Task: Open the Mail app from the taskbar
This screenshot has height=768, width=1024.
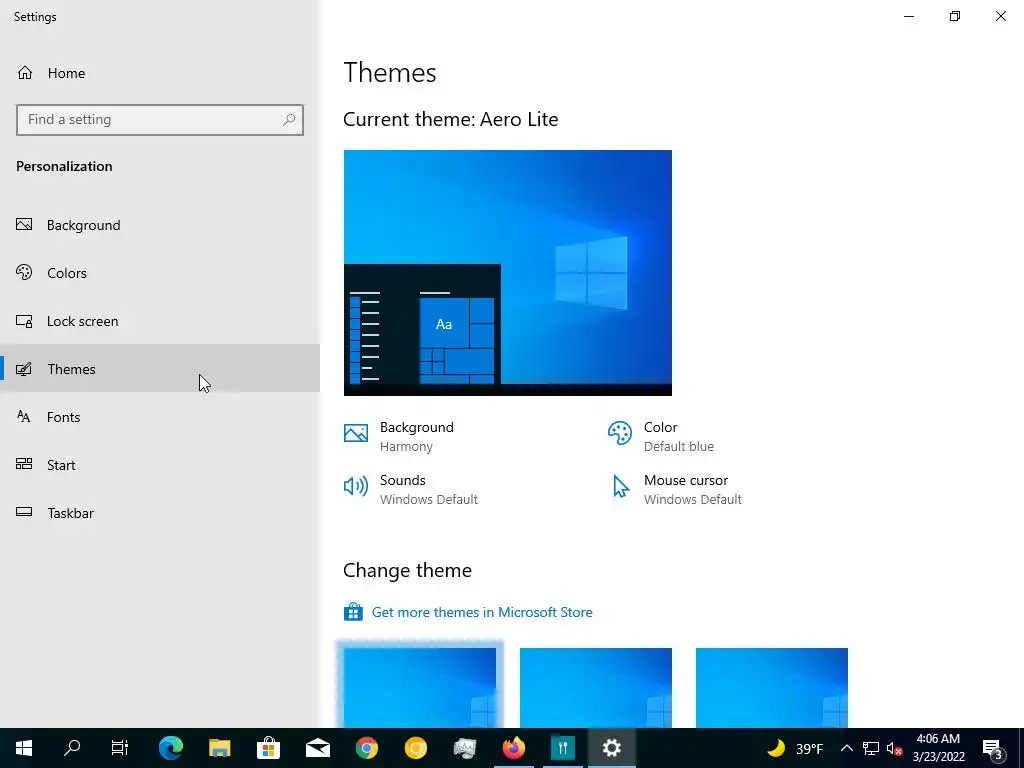Action: point(318,748)
